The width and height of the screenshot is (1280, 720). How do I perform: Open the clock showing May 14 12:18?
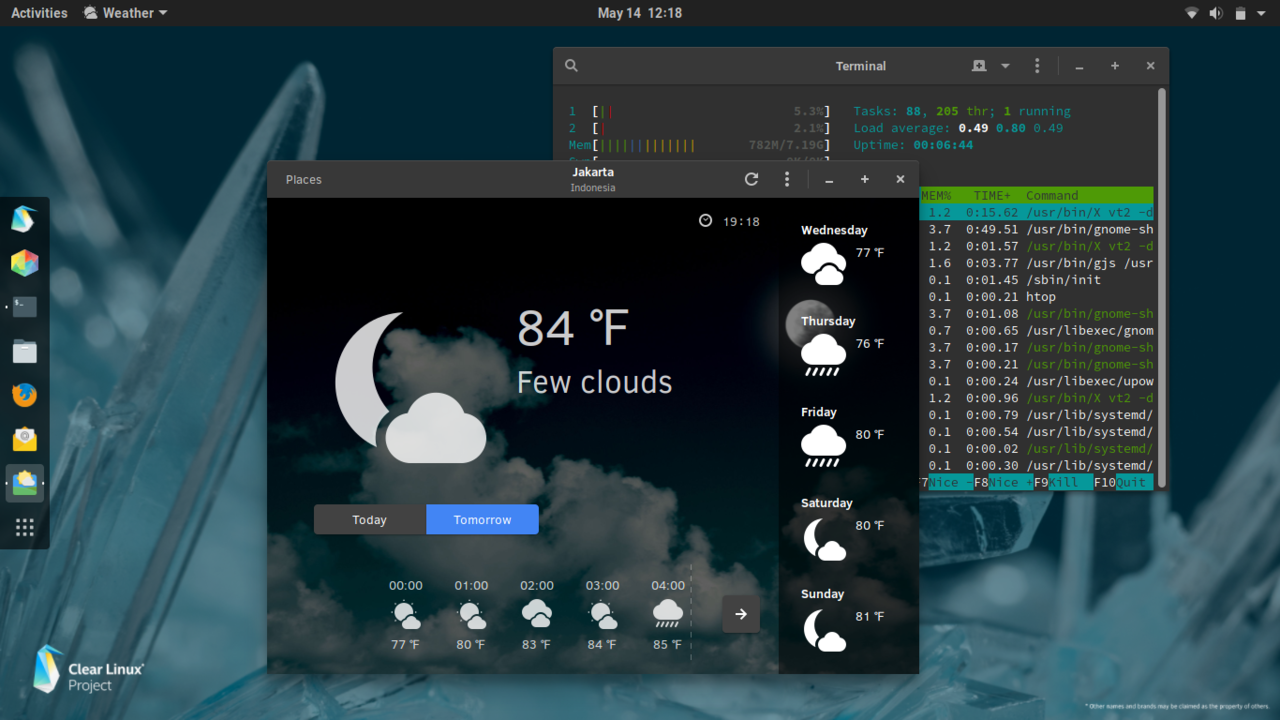point(640,13)
